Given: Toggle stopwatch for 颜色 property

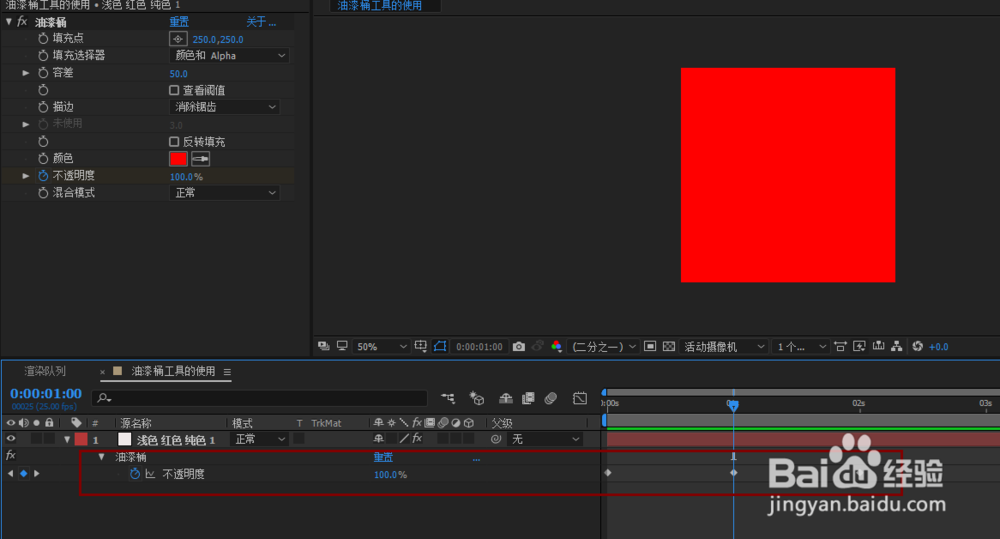Looking at the screenshot, I should click(43, 158).
